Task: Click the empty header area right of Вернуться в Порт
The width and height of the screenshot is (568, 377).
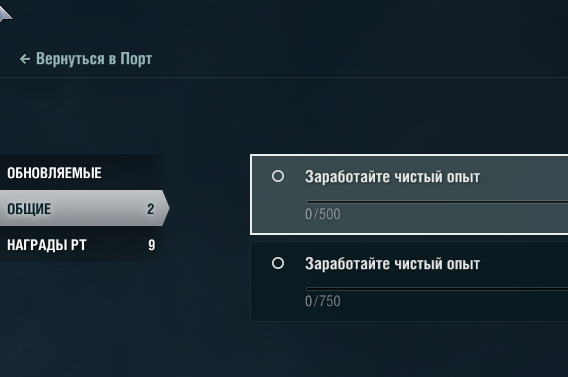Action: click(359, 59)
